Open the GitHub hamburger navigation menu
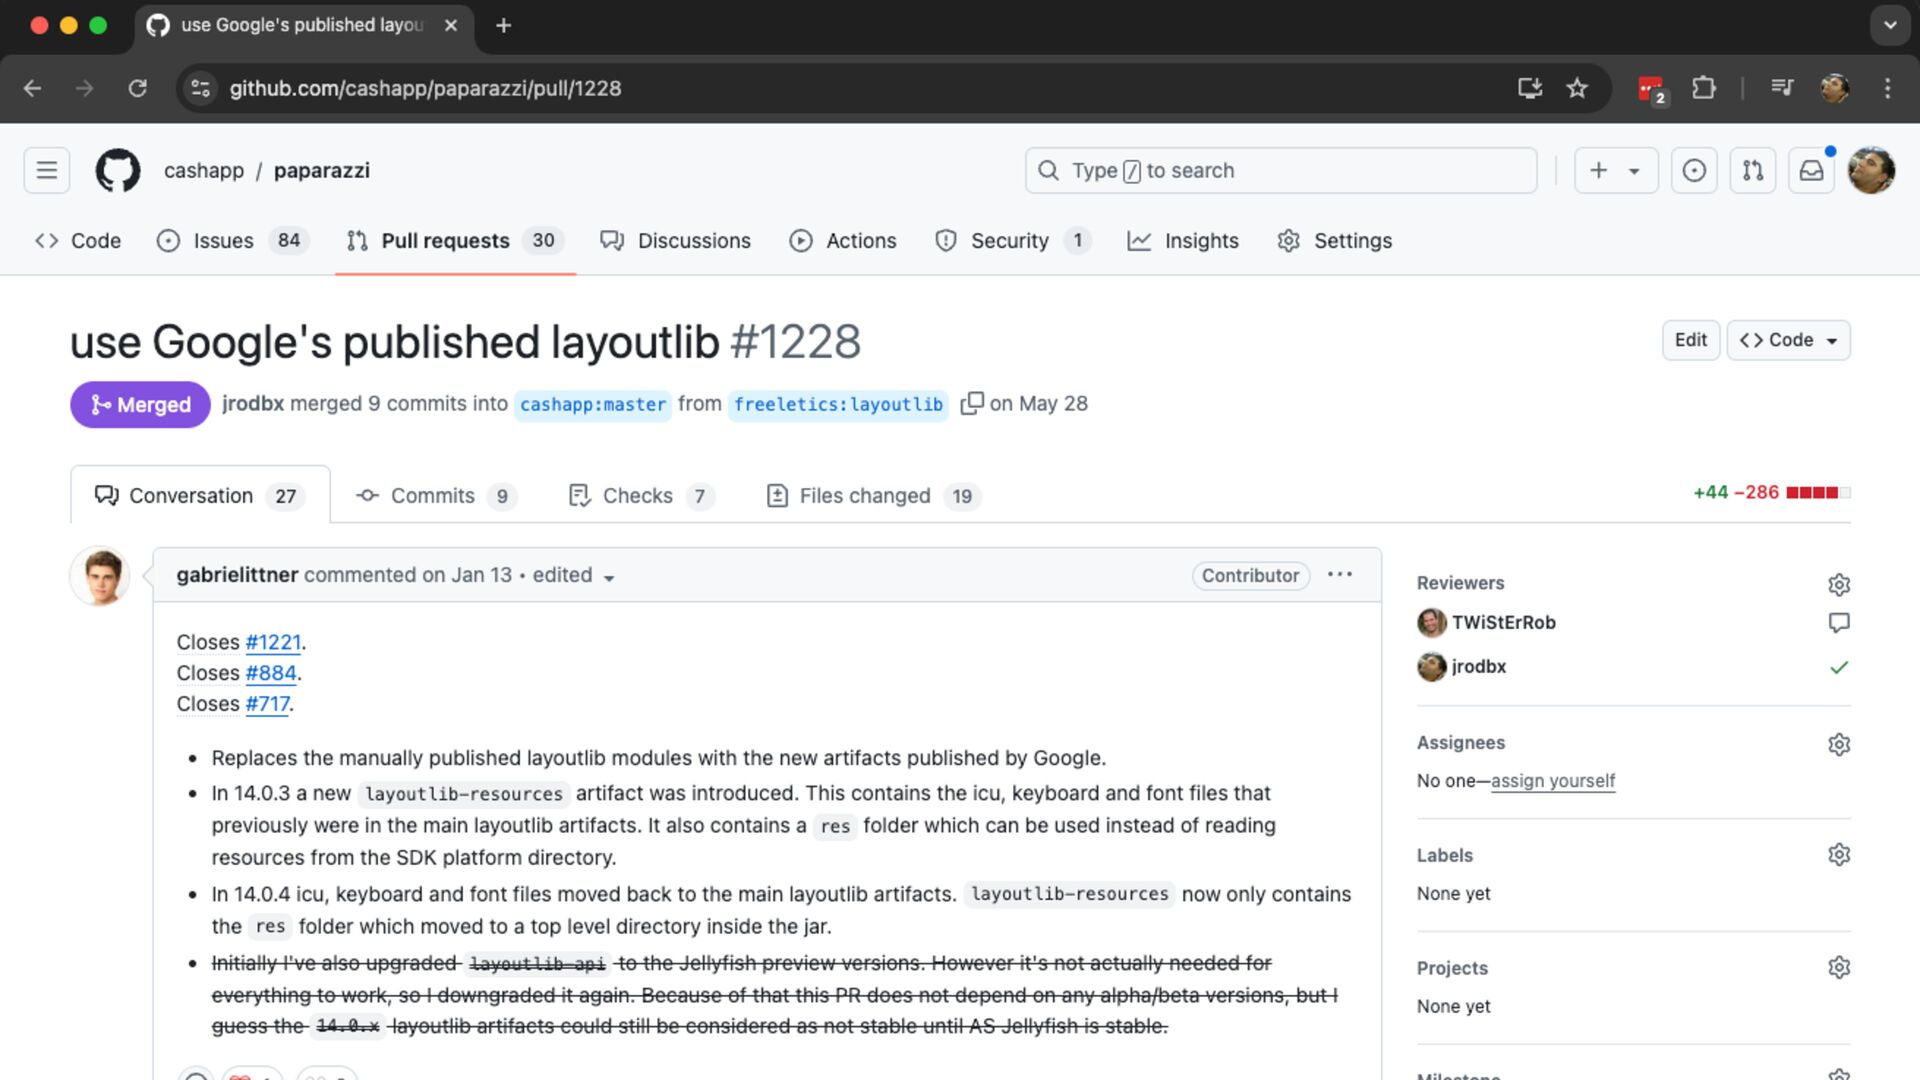The height and width of the screenshot is (1080, 1920). (x=47, y=170)
